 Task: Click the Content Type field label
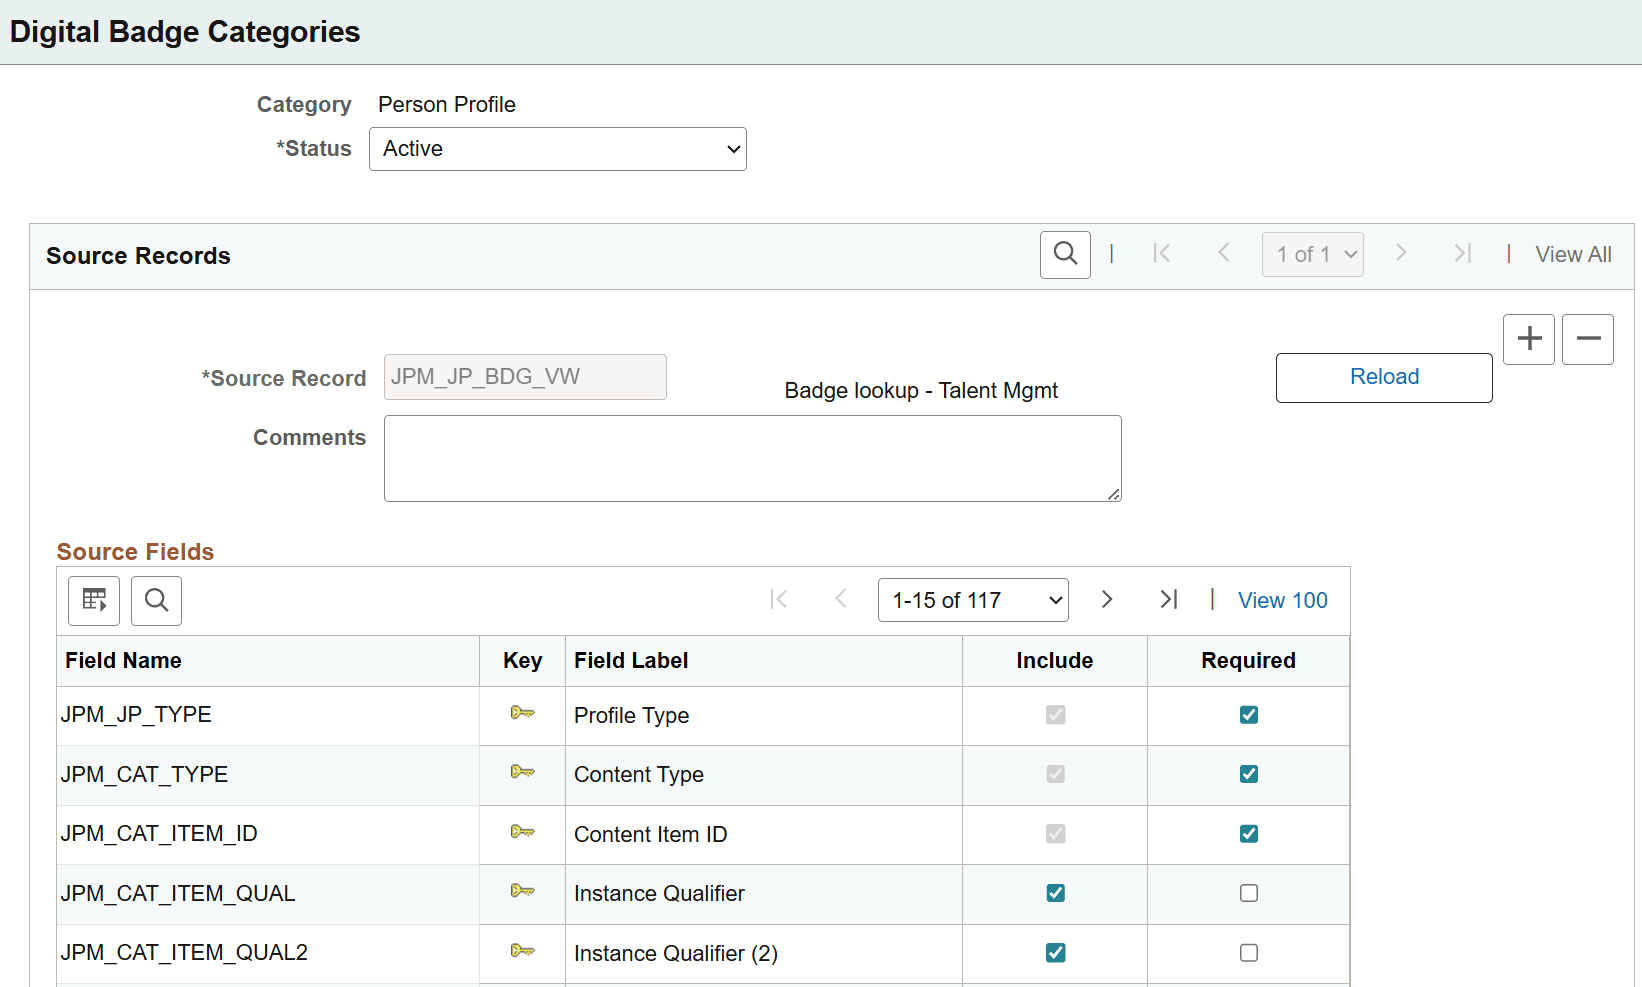639,774
